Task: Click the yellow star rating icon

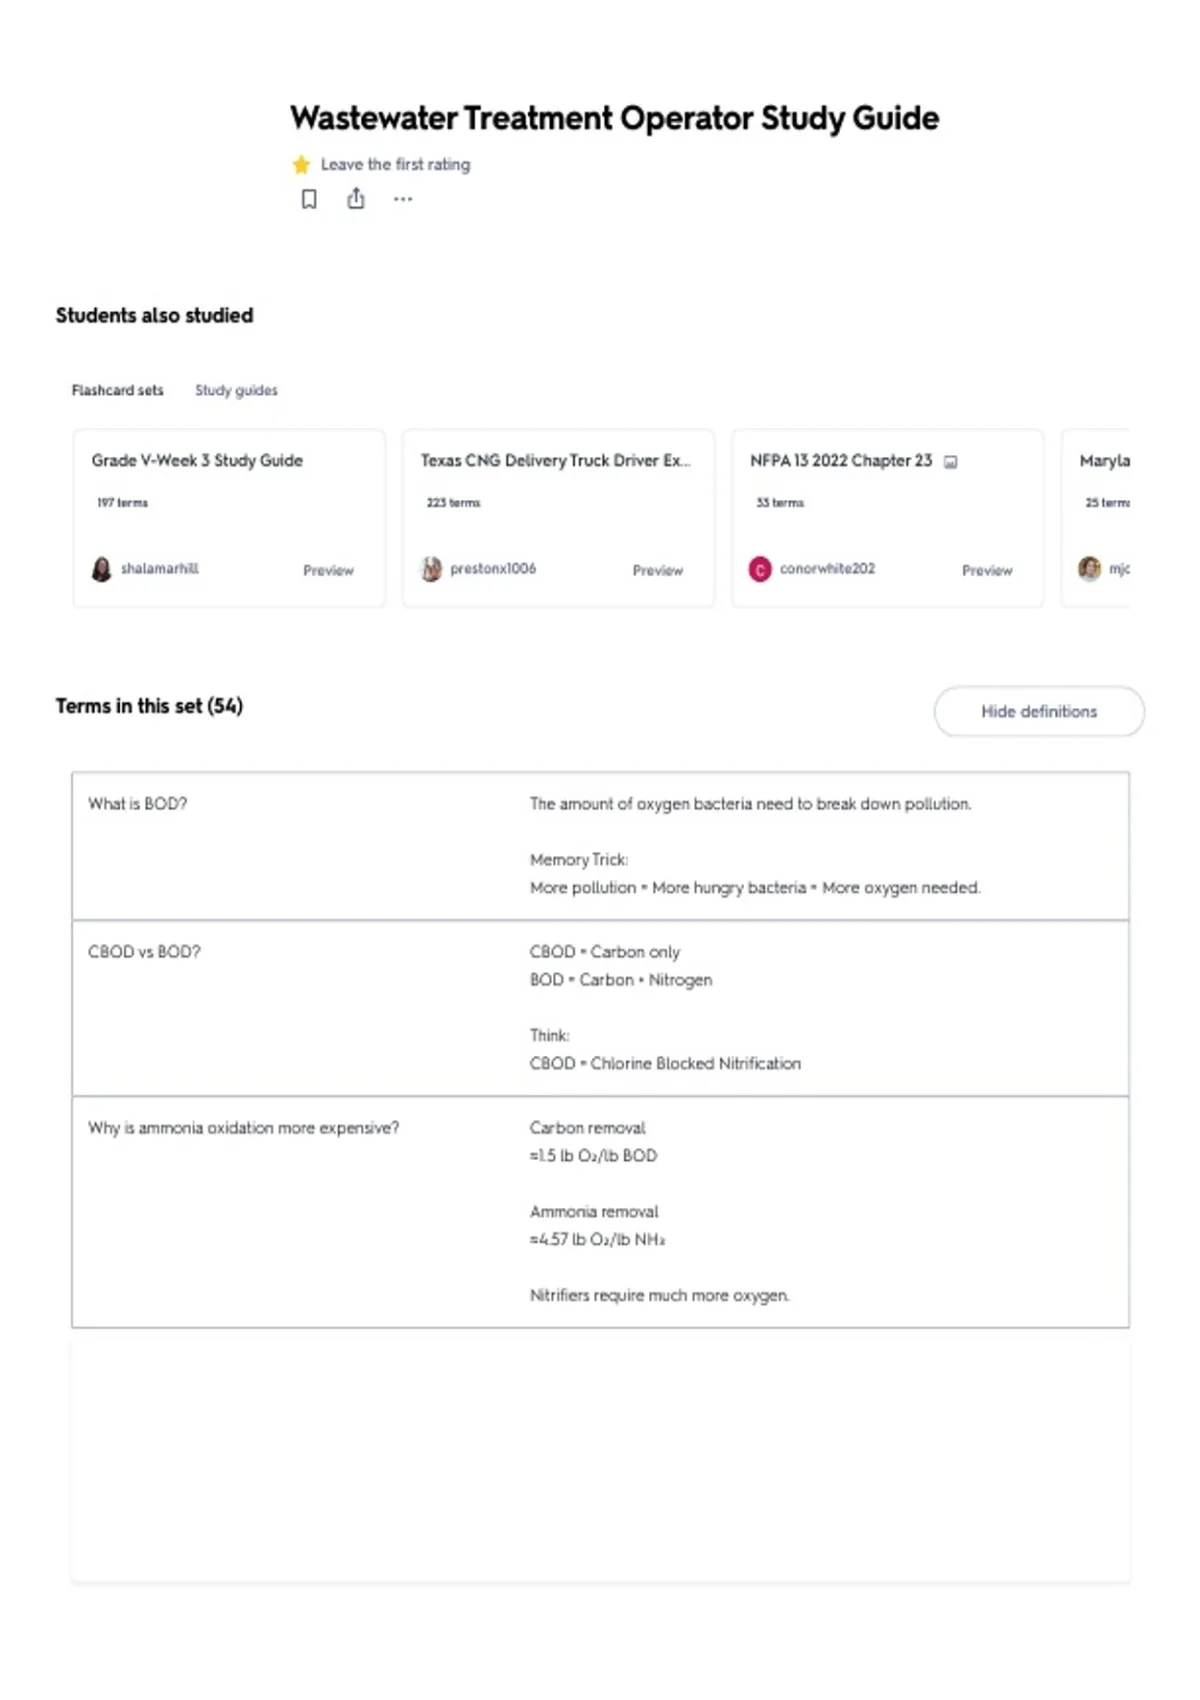Action: click(301, 164)
